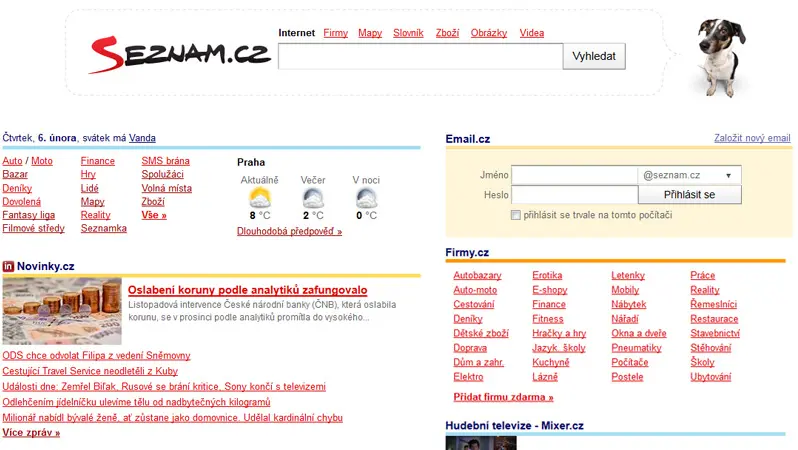Open the Hudební televize - Mixer.cz heading

[515, 426]
